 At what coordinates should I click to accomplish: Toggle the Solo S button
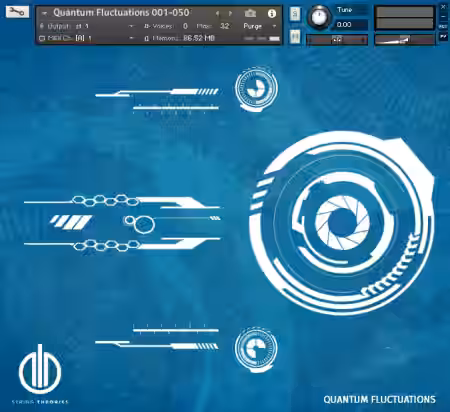(x=295, y=14)
